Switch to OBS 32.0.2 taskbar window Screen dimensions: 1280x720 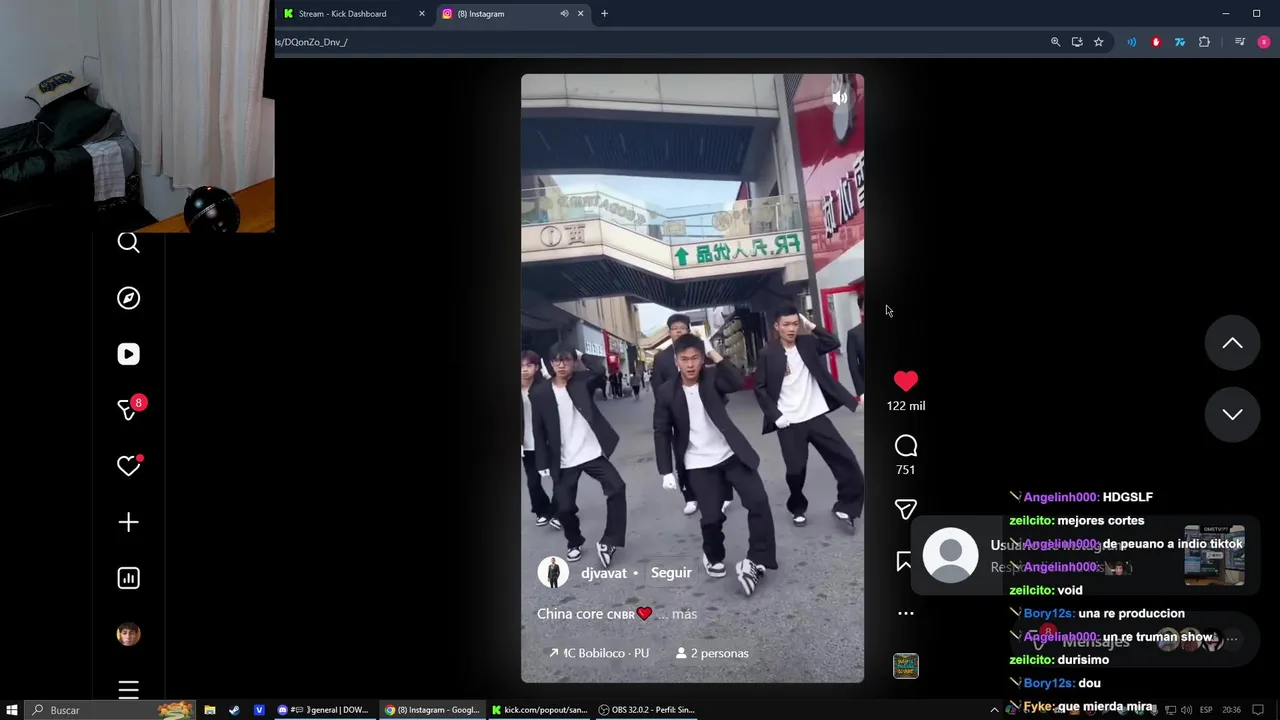[x=646, y=710]
